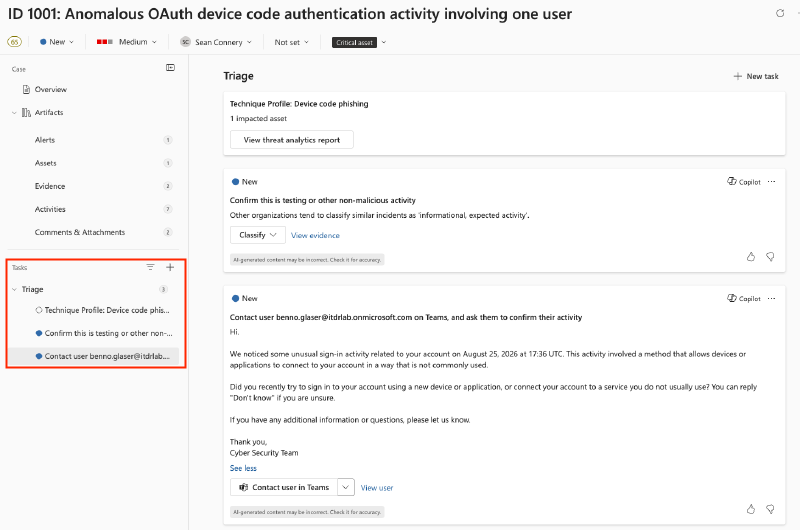
Task: Open the Alerts artifact list
Action: pos(45,140)
